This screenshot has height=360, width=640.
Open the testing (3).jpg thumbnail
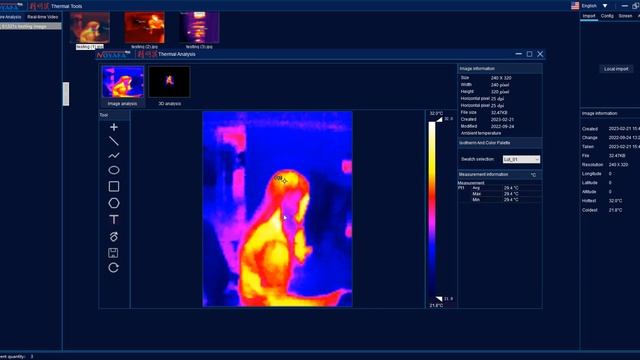click(199, 28)
